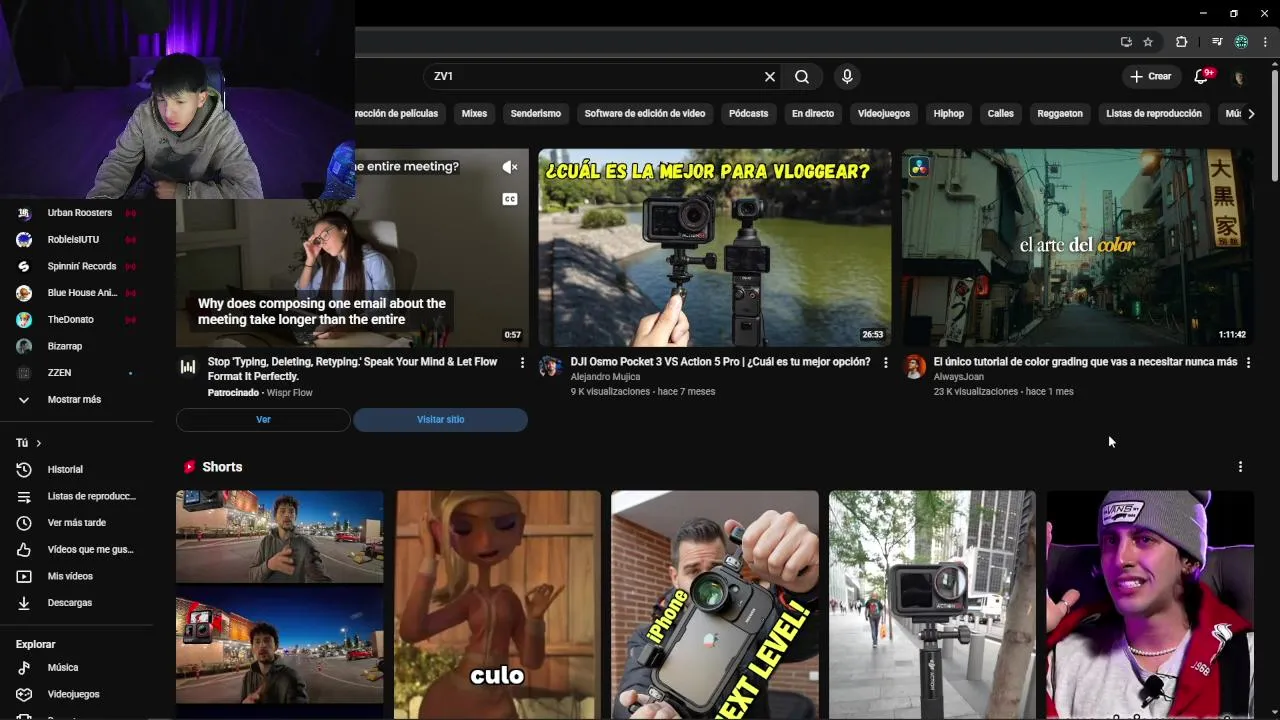Clear the ZV1 search text
1280x720 pixels.
[x=770, y=77]
